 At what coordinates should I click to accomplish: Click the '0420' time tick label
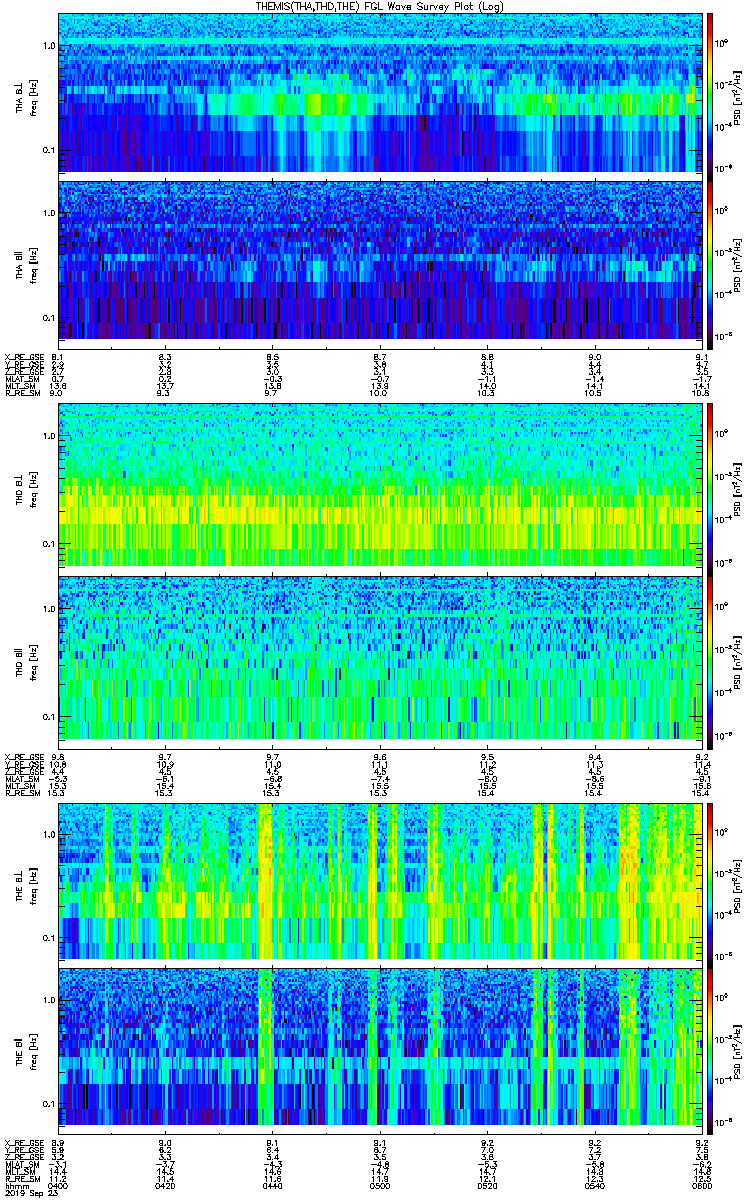pyautogui.click(x=166, y=1184)
